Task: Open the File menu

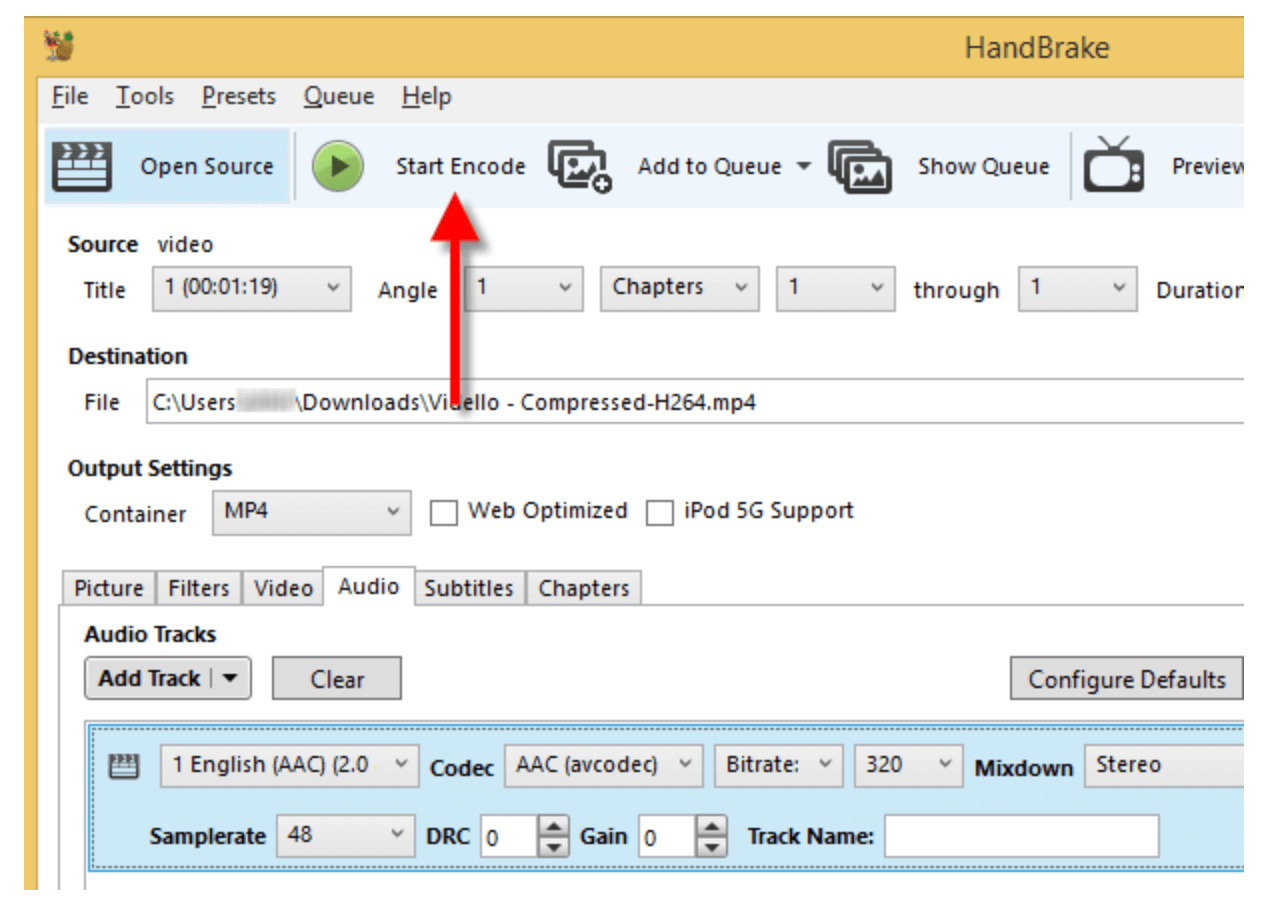Action: click(70, 96)
